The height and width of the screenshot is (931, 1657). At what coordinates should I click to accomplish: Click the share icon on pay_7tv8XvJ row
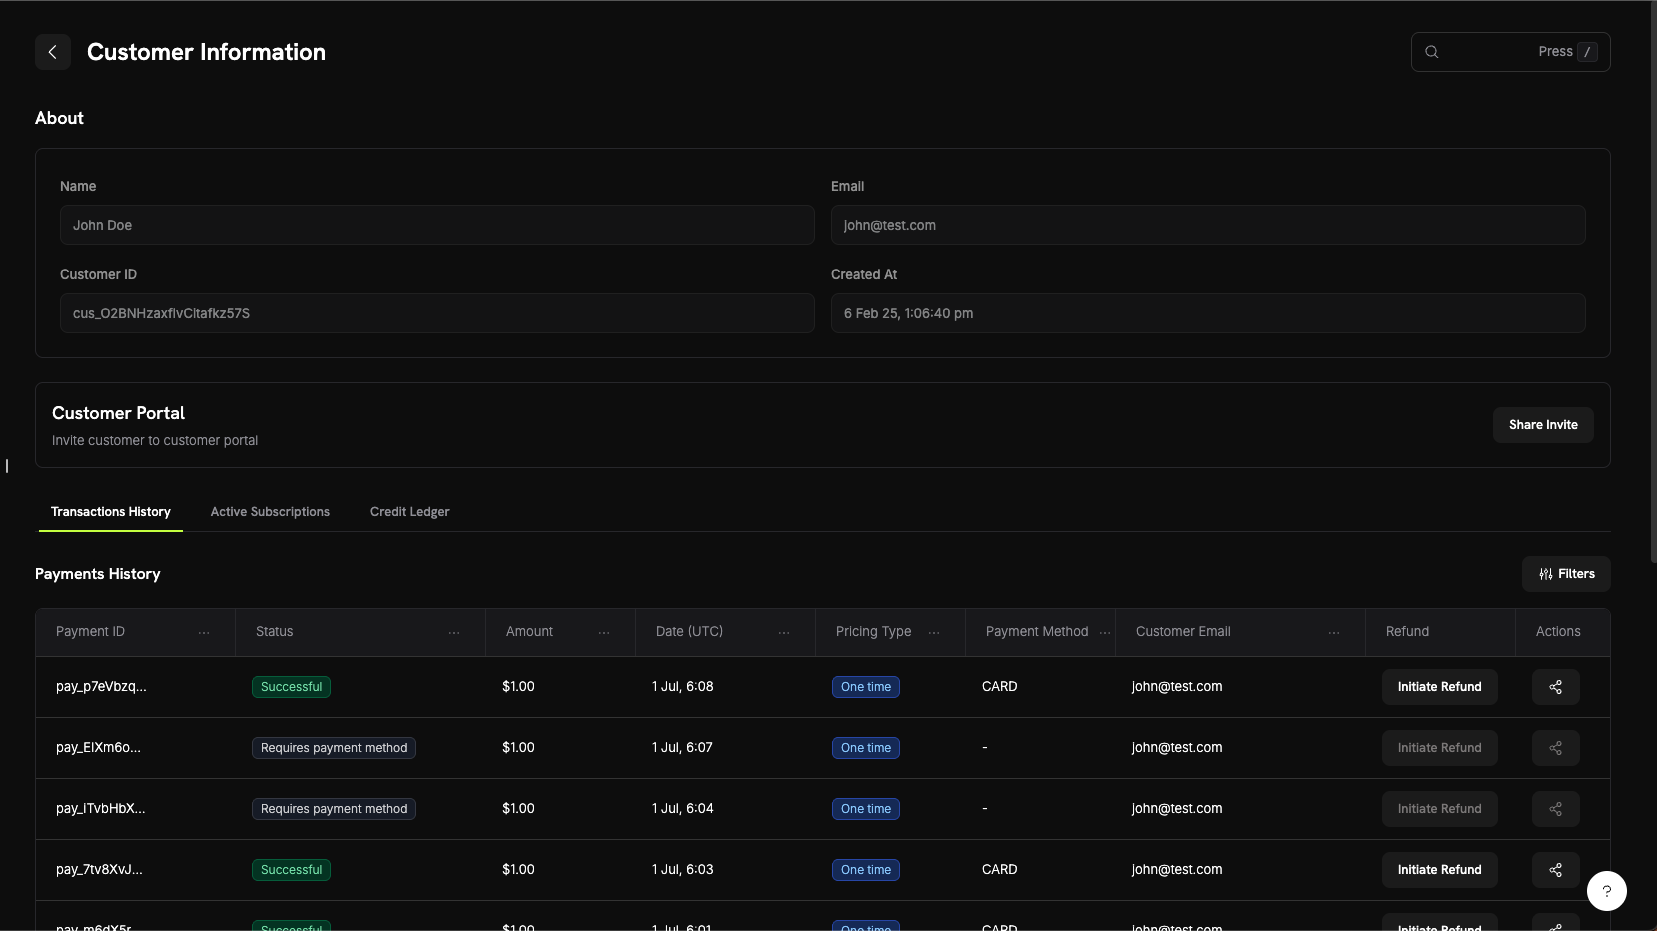click(1555, 869)
